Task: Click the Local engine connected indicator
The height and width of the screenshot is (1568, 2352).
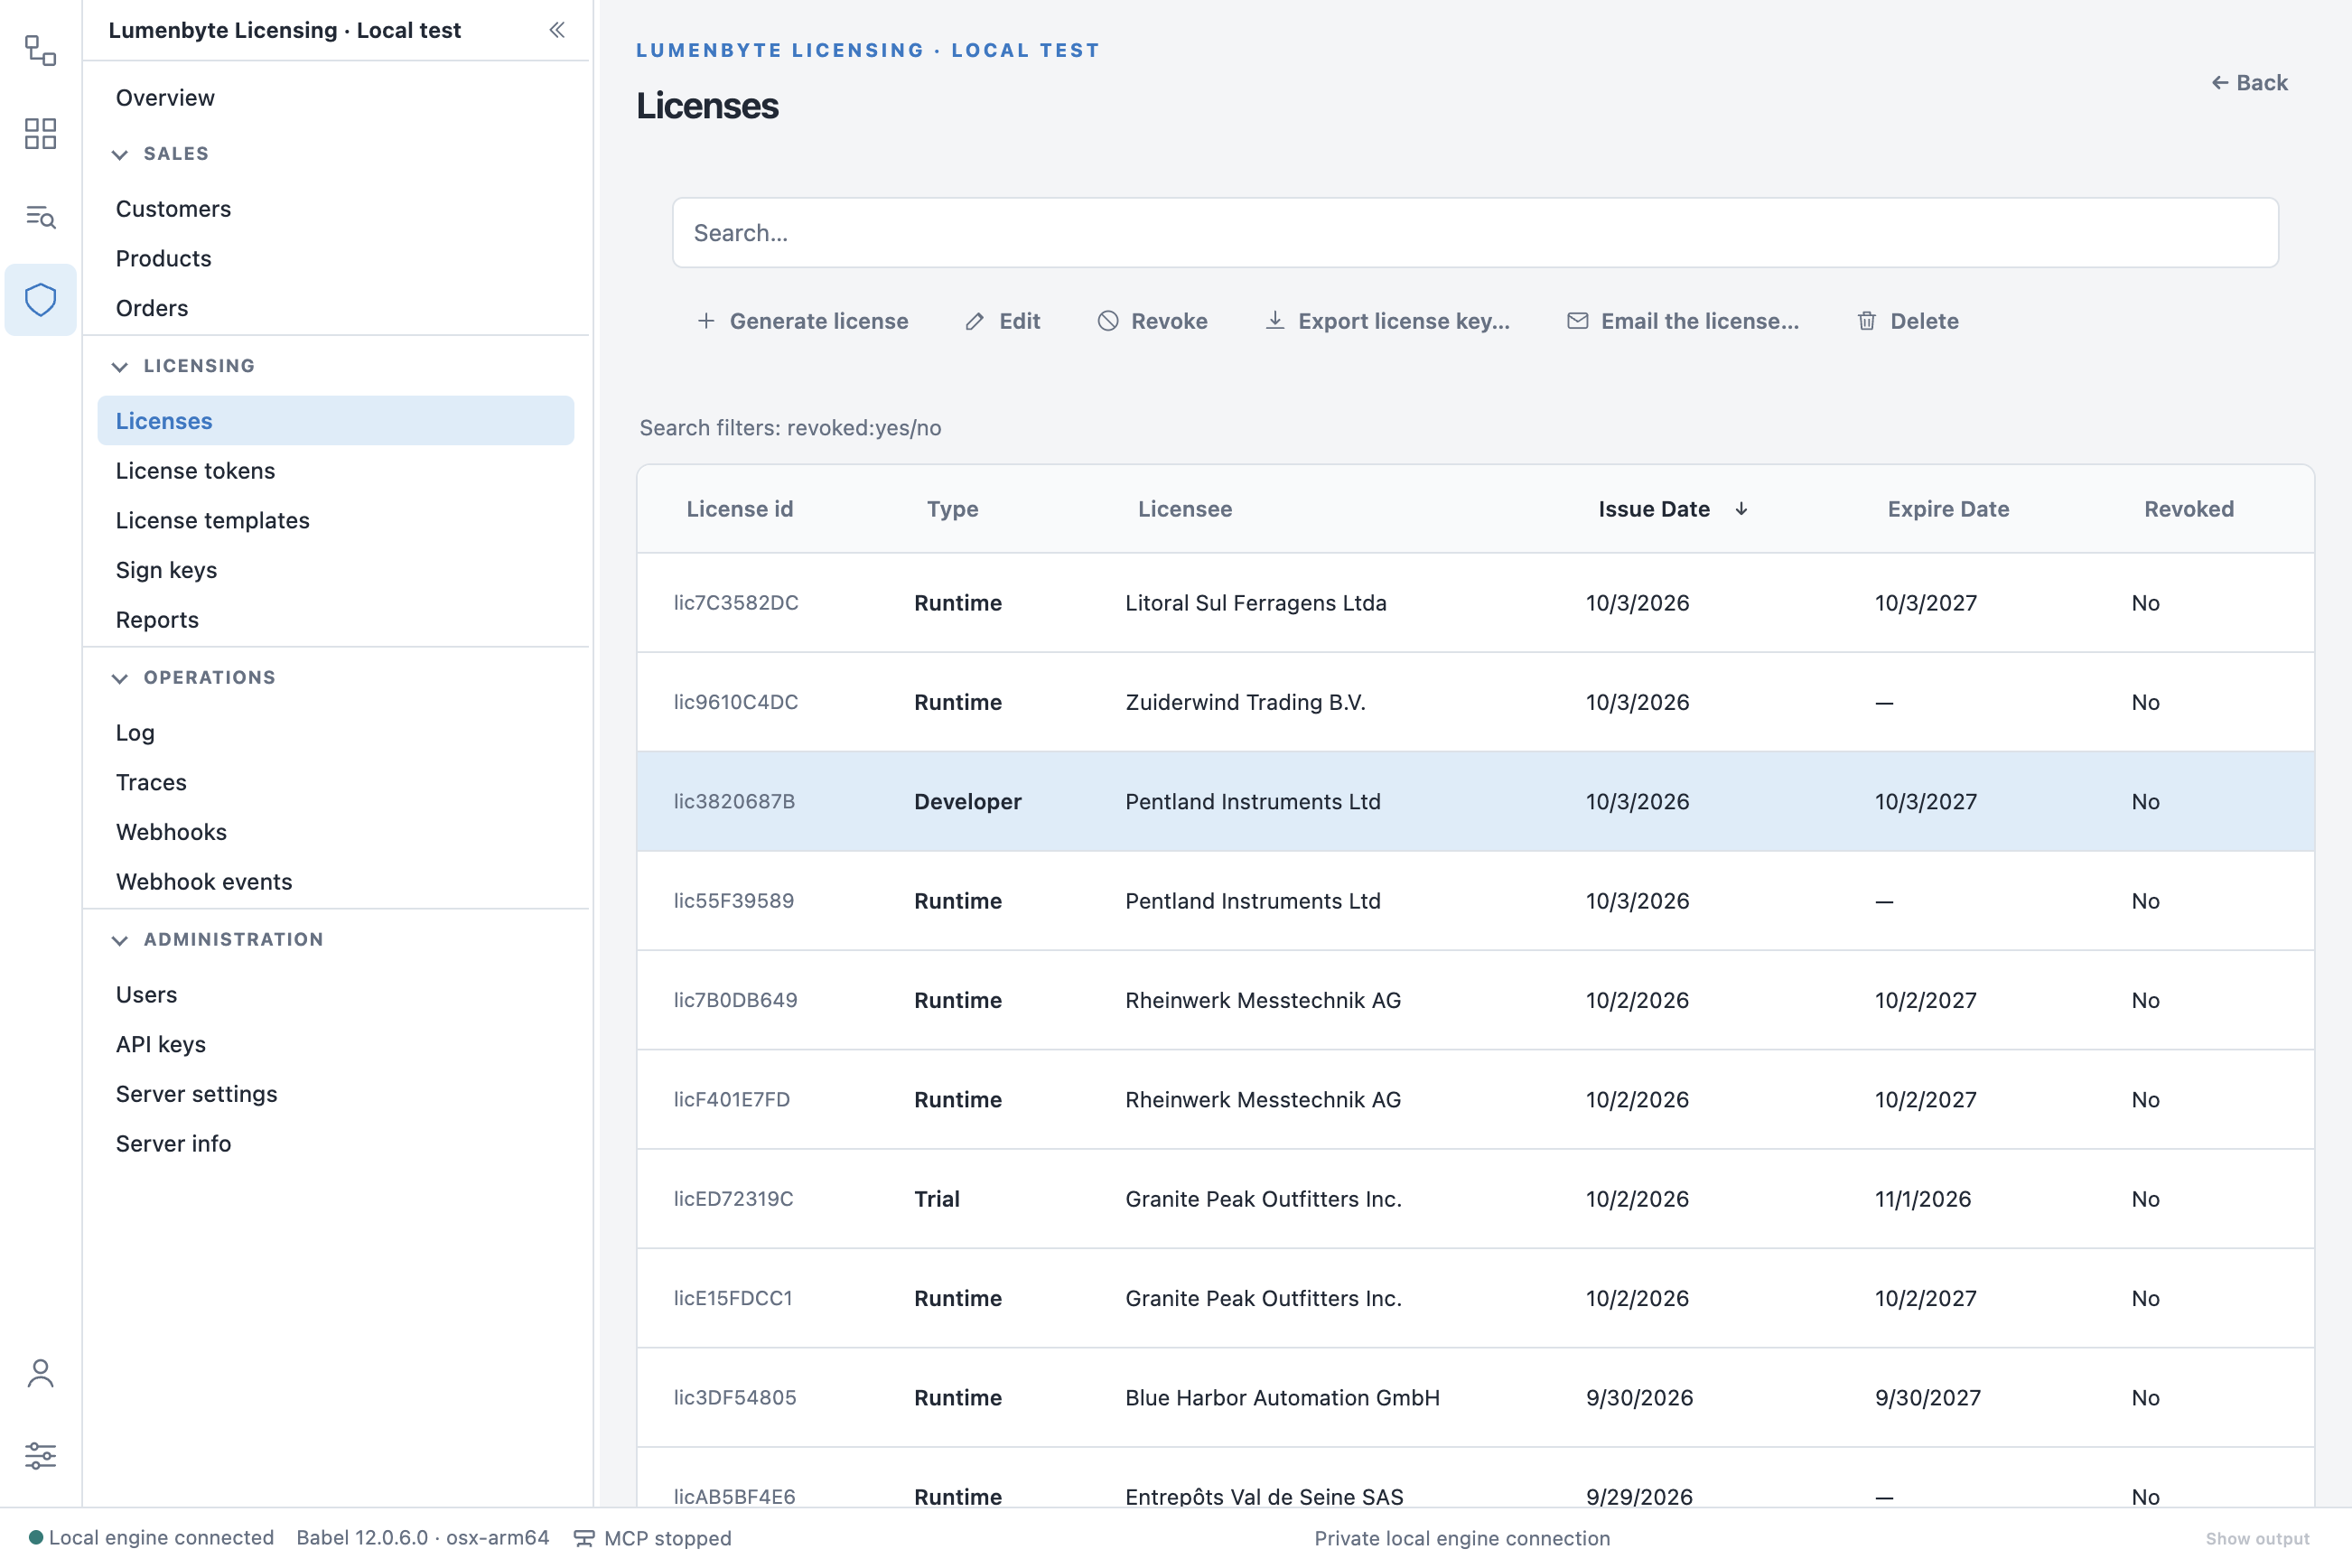Action: point(151,1537)
